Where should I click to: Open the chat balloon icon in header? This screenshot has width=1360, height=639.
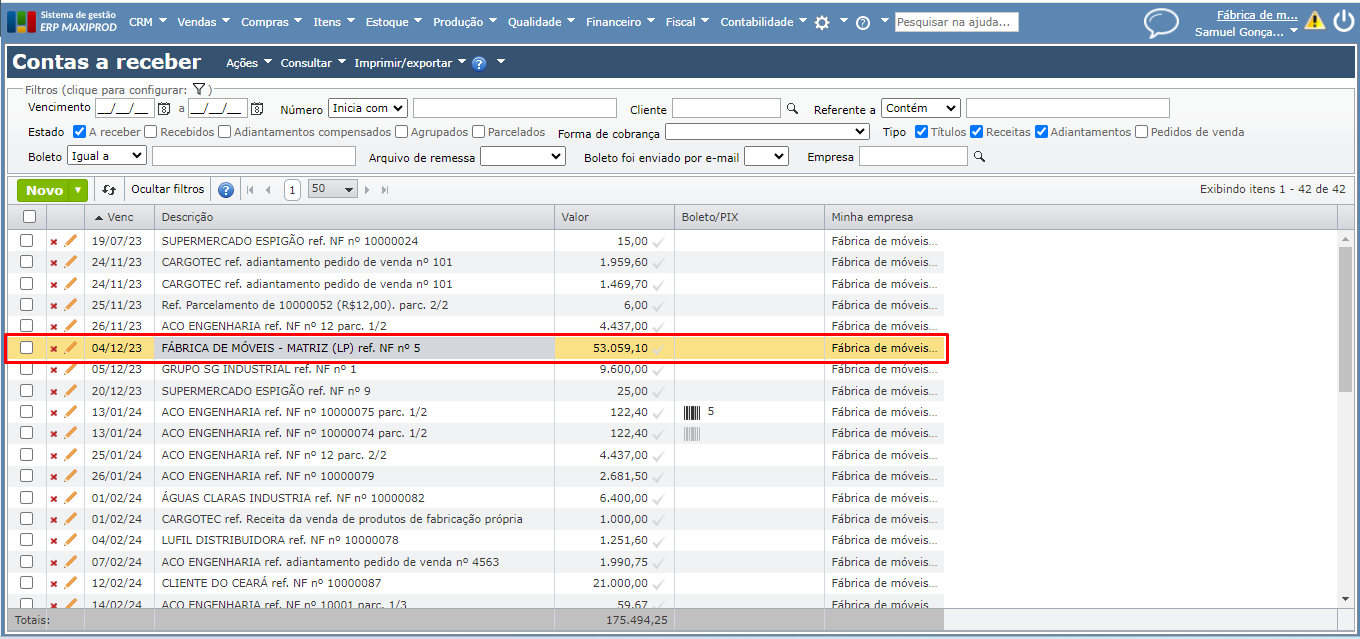pyautogui.click(x=1161, y=22)
